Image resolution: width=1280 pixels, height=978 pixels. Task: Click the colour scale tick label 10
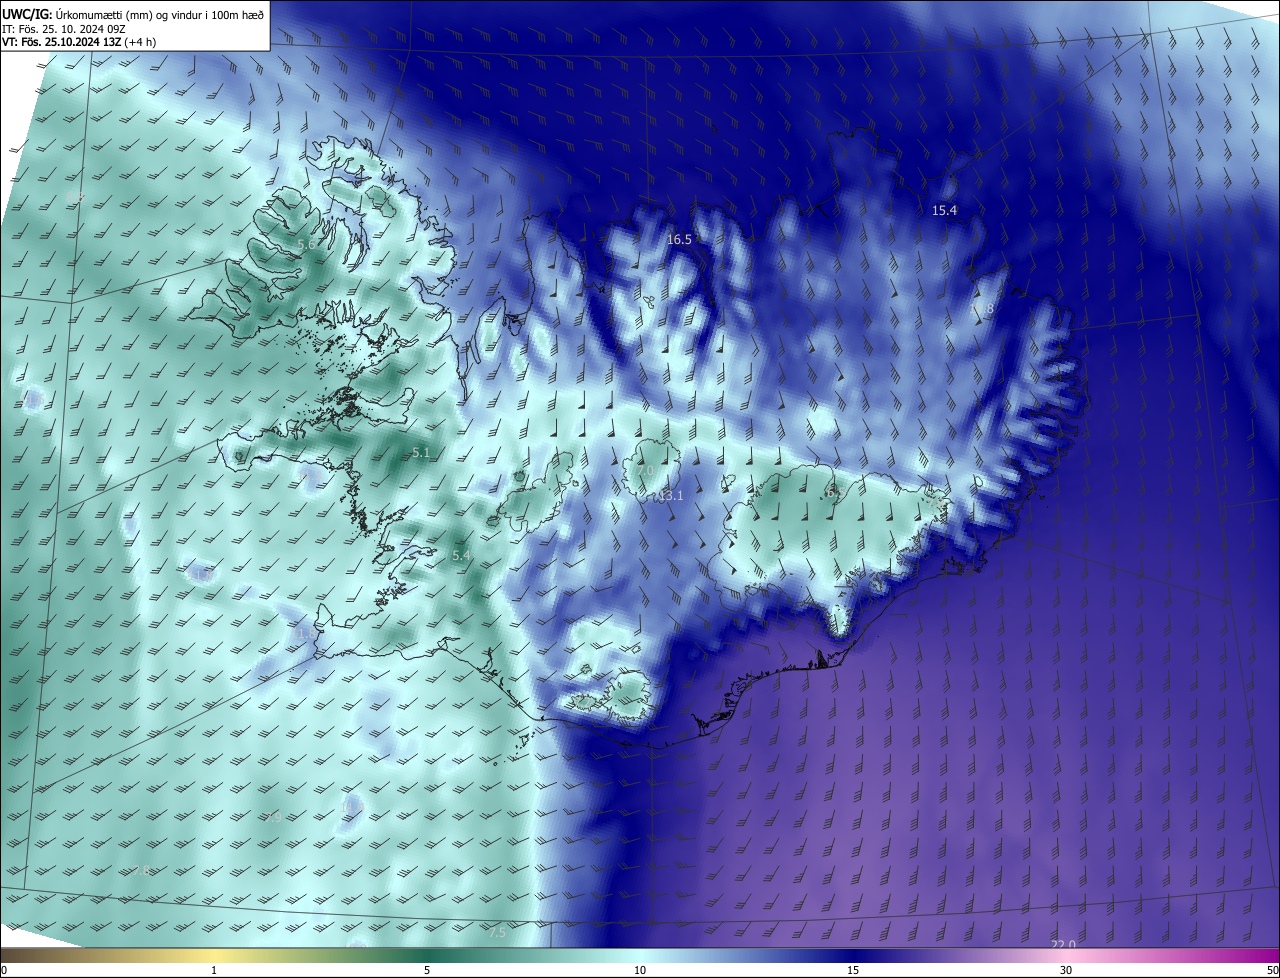(640, 970)
